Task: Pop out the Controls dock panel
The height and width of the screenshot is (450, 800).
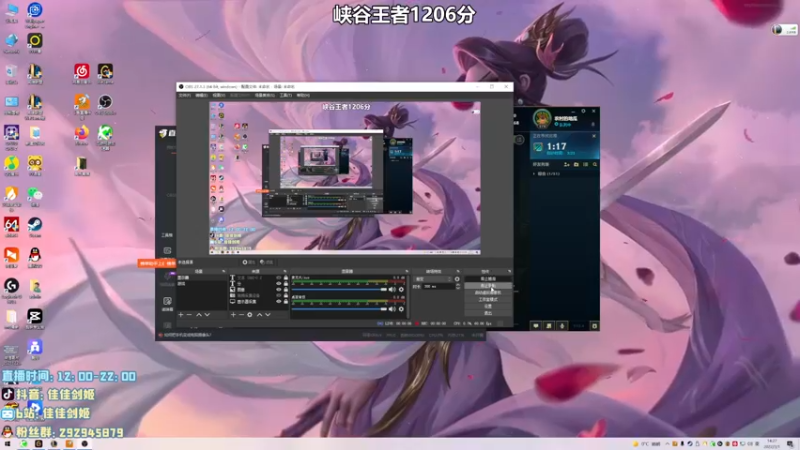Action: 509,271
